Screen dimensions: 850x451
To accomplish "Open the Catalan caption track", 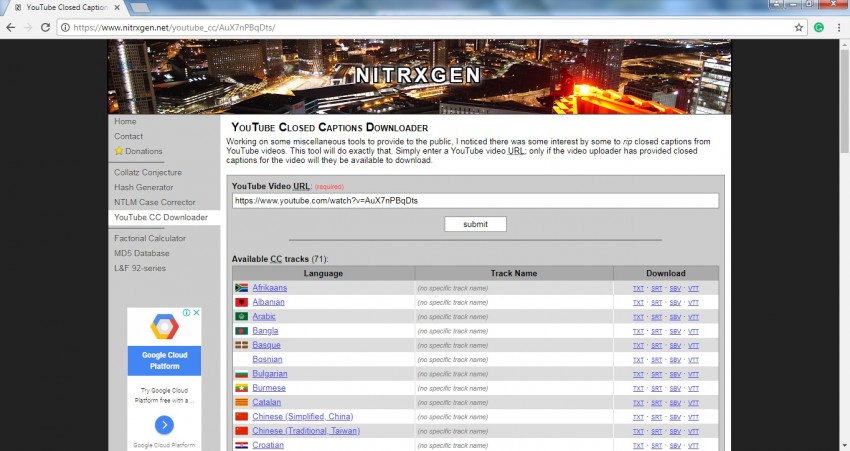I will pos(266,402).
